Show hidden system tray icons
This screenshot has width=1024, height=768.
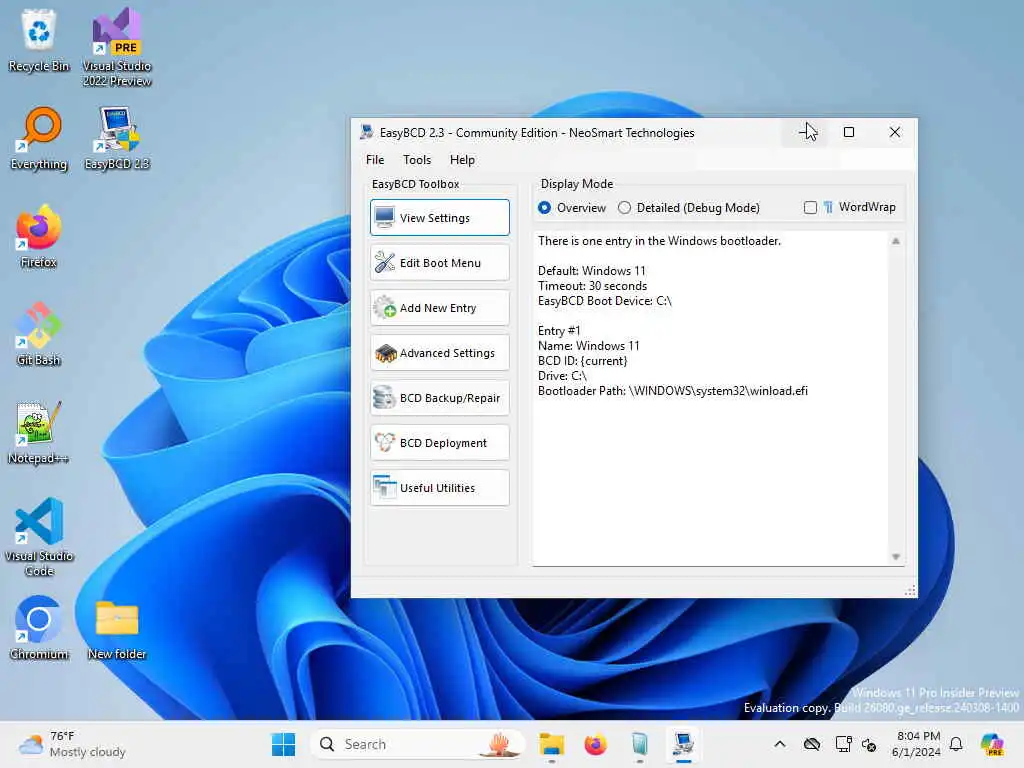pos(780,744)
